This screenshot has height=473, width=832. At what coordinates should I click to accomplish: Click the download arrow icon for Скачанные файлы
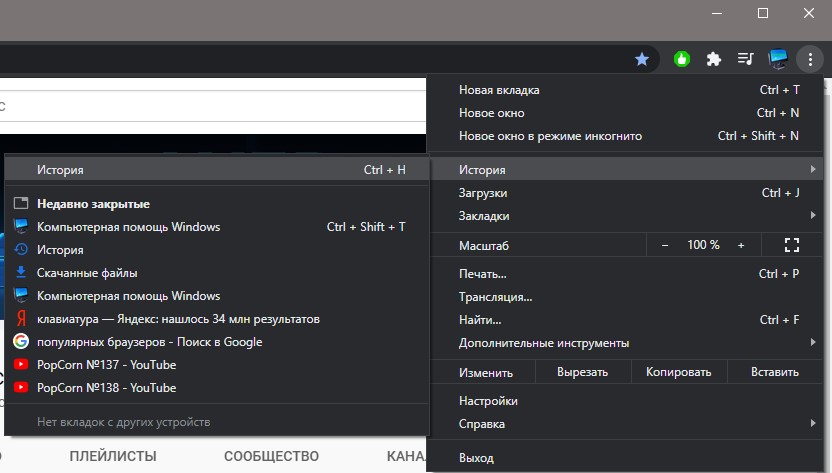[x=21, y=272]
